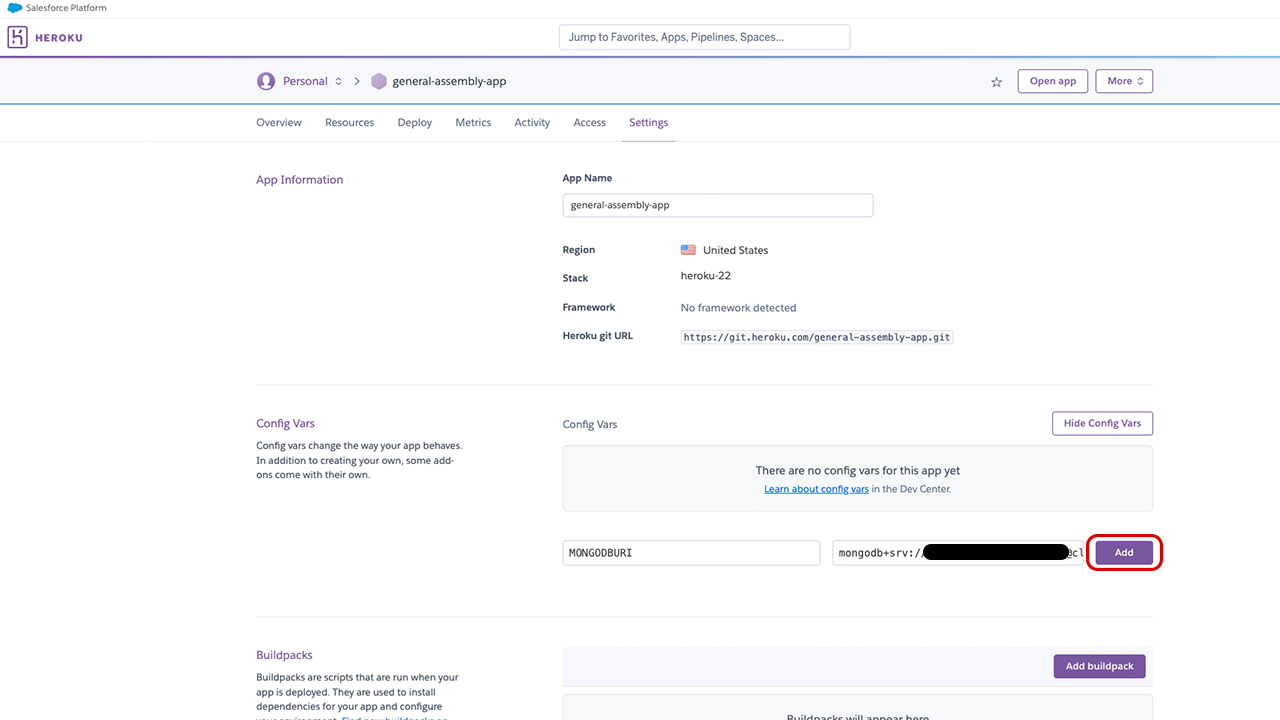Click the App Name text field
The width and height of the screenshot is (1280, 720).
point(717,205)
